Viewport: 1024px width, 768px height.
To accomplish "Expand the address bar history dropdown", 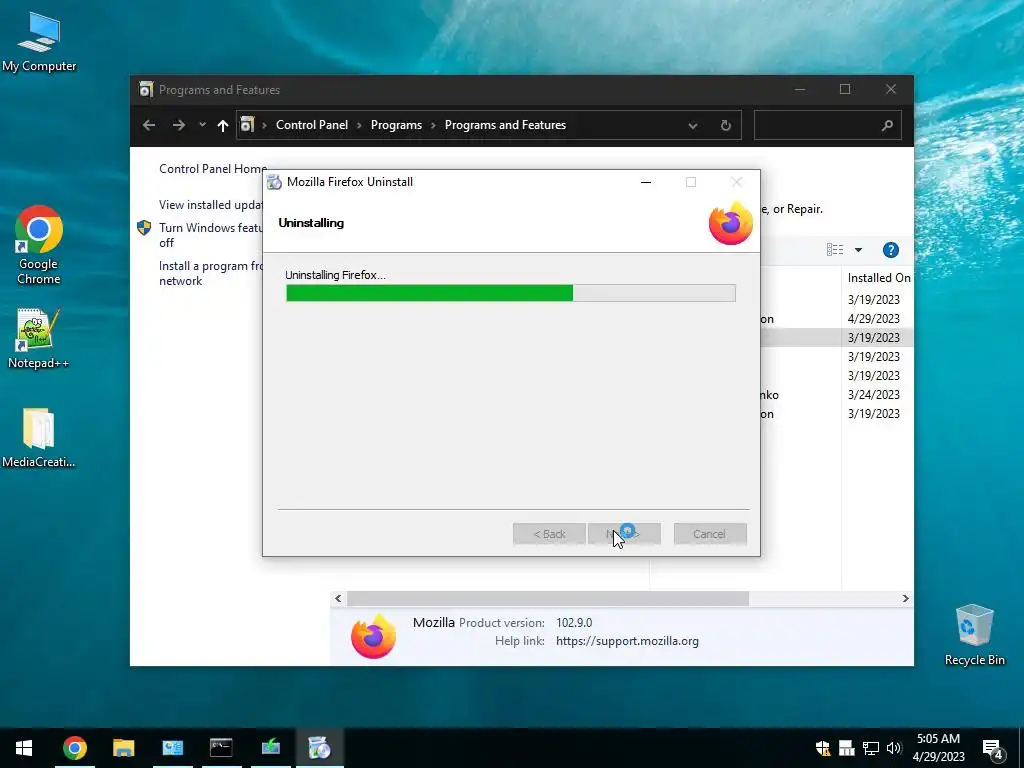I will [x=693, y=125].
